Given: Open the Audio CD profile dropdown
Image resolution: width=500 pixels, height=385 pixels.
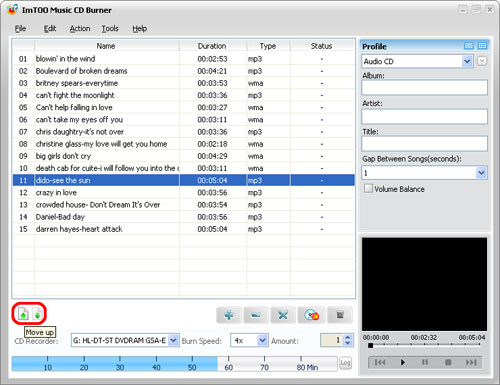Looking at the screenshot, I should 467,61.
